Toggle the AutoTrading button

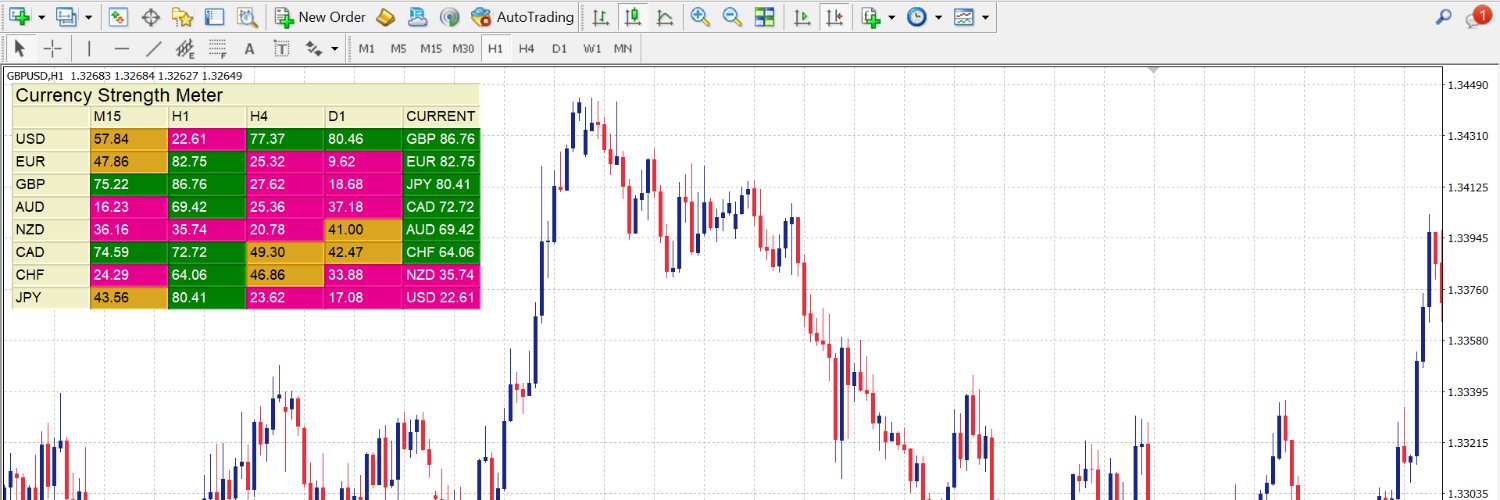(x=522, y=17)
